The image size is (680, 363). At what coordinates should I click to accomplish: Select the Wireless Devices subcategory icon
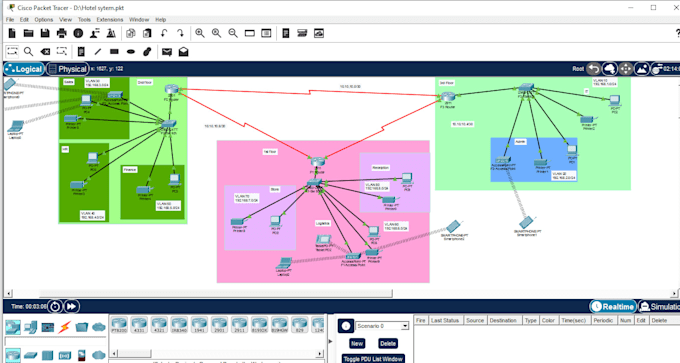click(x=65, y=356)
